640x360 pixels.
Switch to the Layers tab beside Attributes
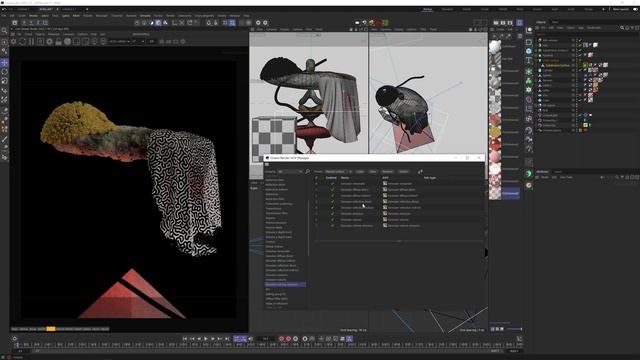pyautogui.click(x=558, y=172)
